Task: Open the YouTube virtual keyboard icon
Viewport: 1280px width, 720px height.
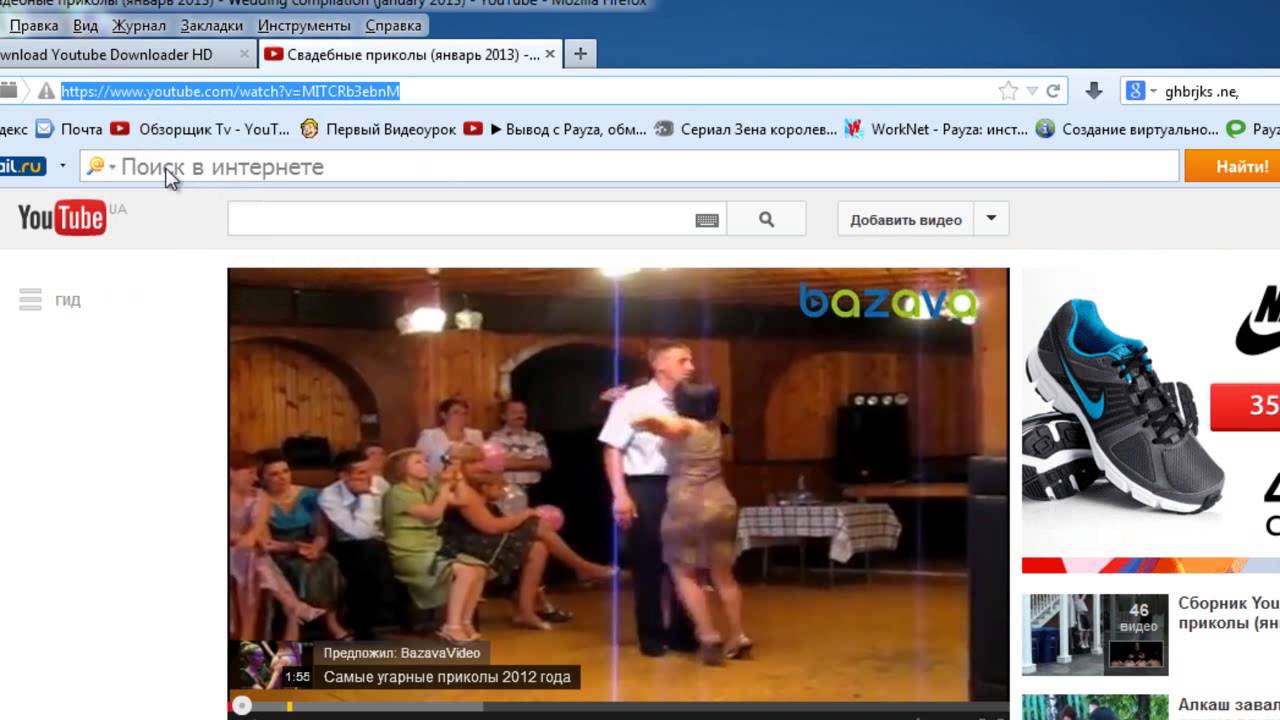Action: point(707,220)
